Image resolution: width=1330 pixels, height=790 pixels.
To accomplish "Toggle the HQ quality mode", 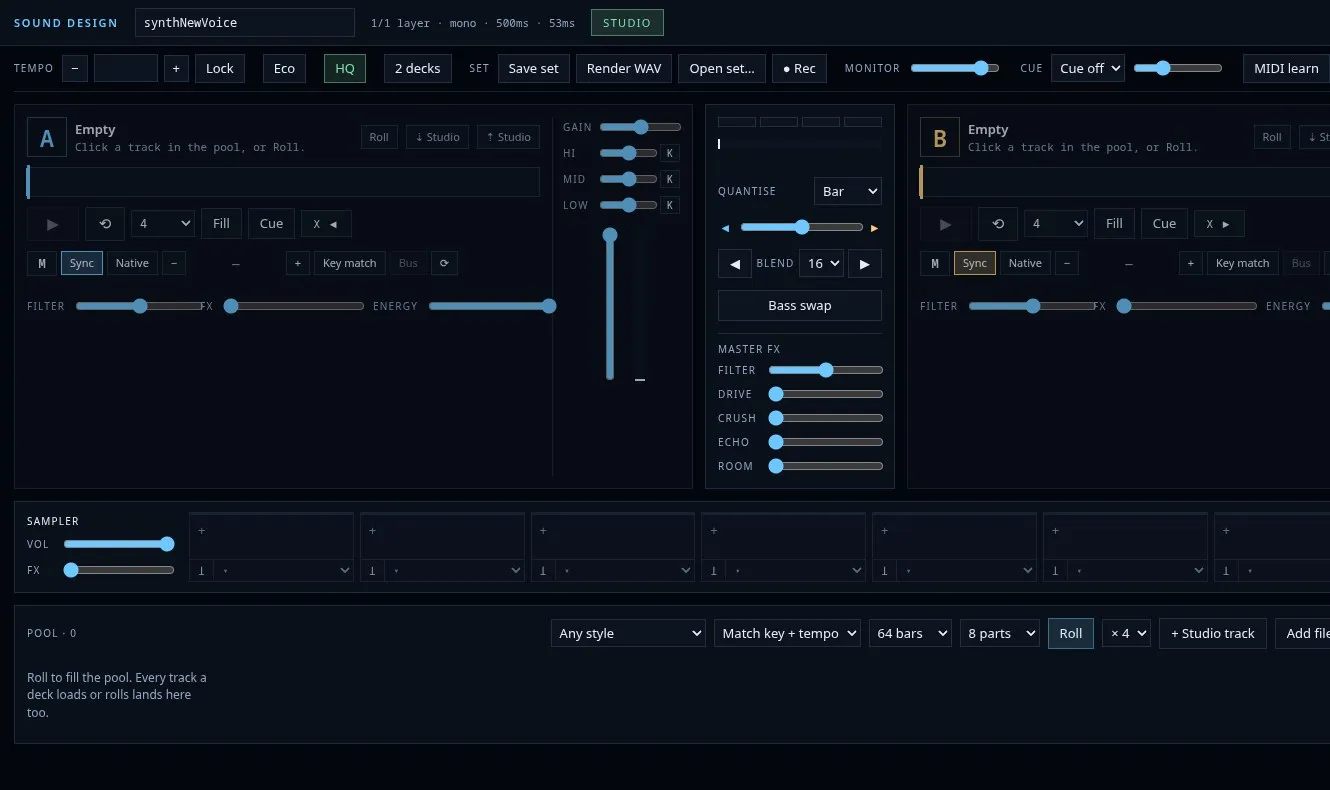I will tap(345, 68).
